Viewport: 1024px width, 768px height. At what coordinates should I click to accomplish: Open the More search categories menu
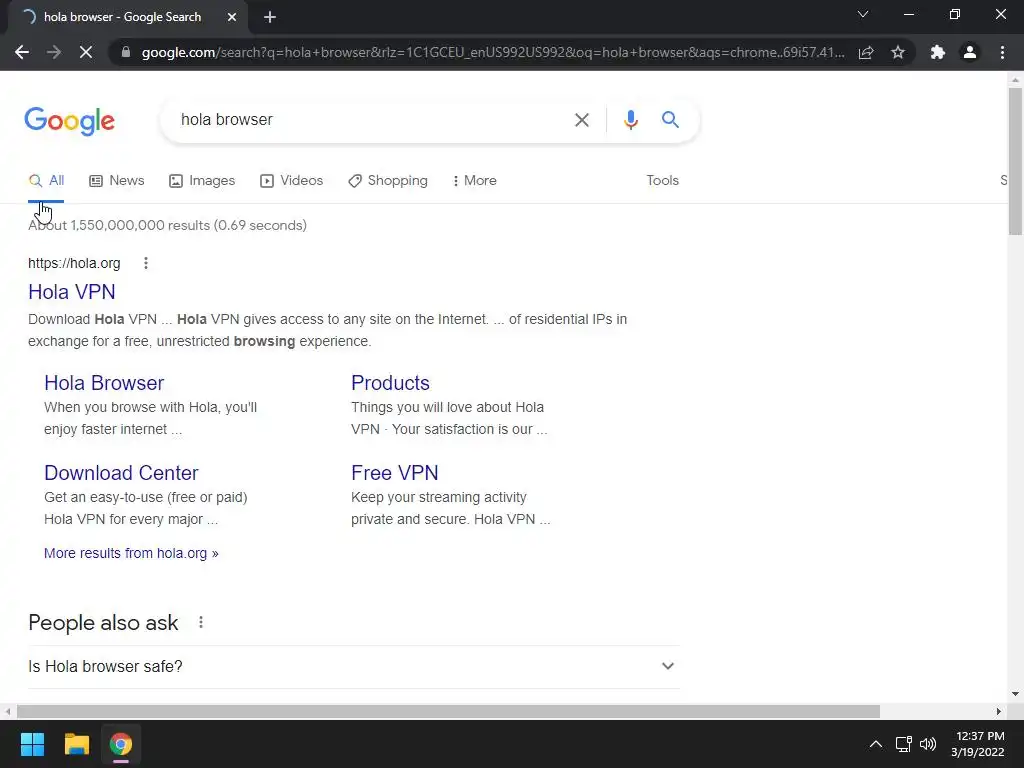(475, 181)
